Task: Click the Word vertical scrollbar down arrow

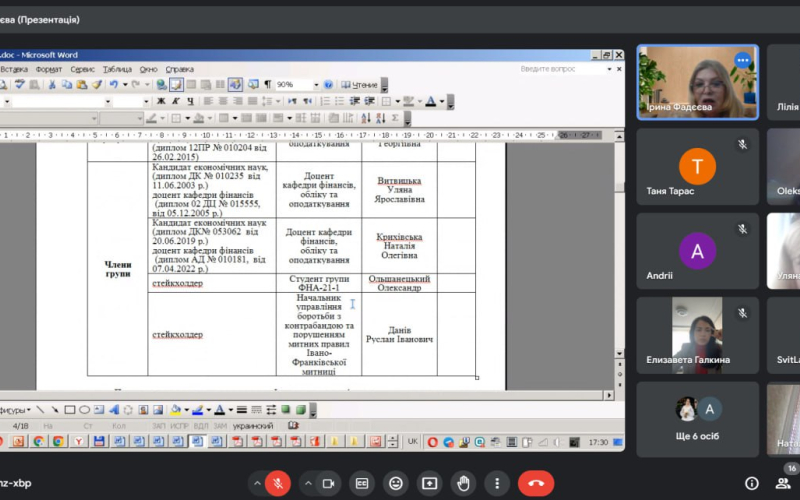Action: 619,353
